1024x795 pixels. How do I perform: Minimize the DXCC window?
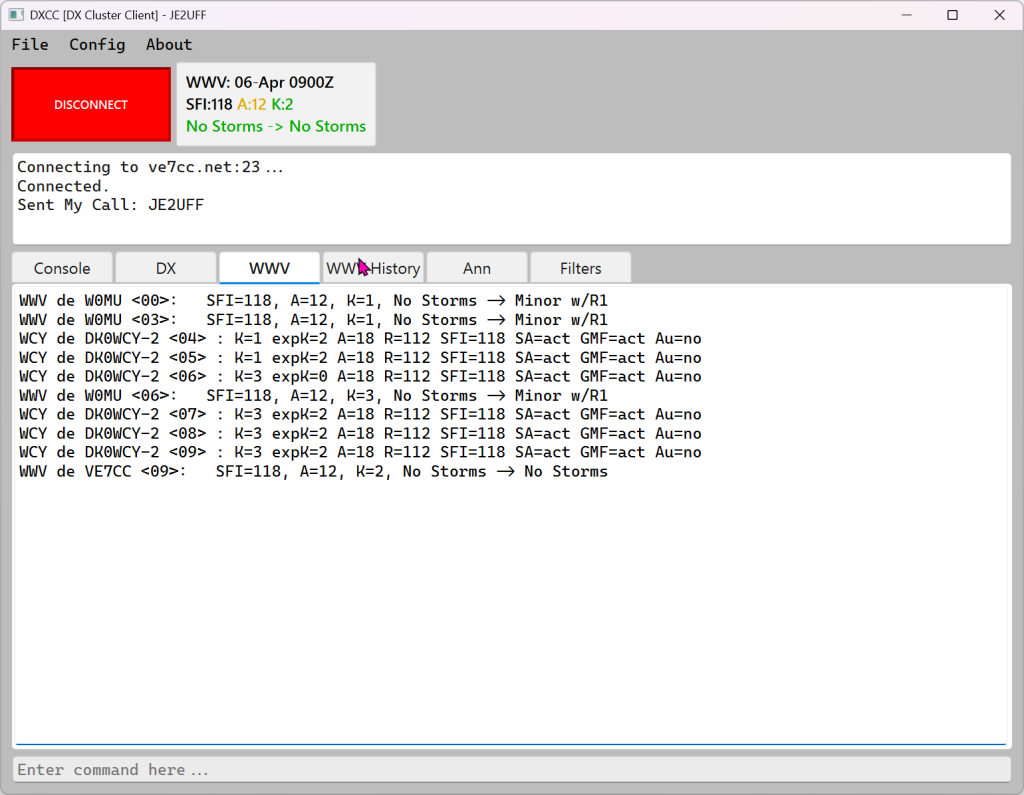click(x=906, y=15)
